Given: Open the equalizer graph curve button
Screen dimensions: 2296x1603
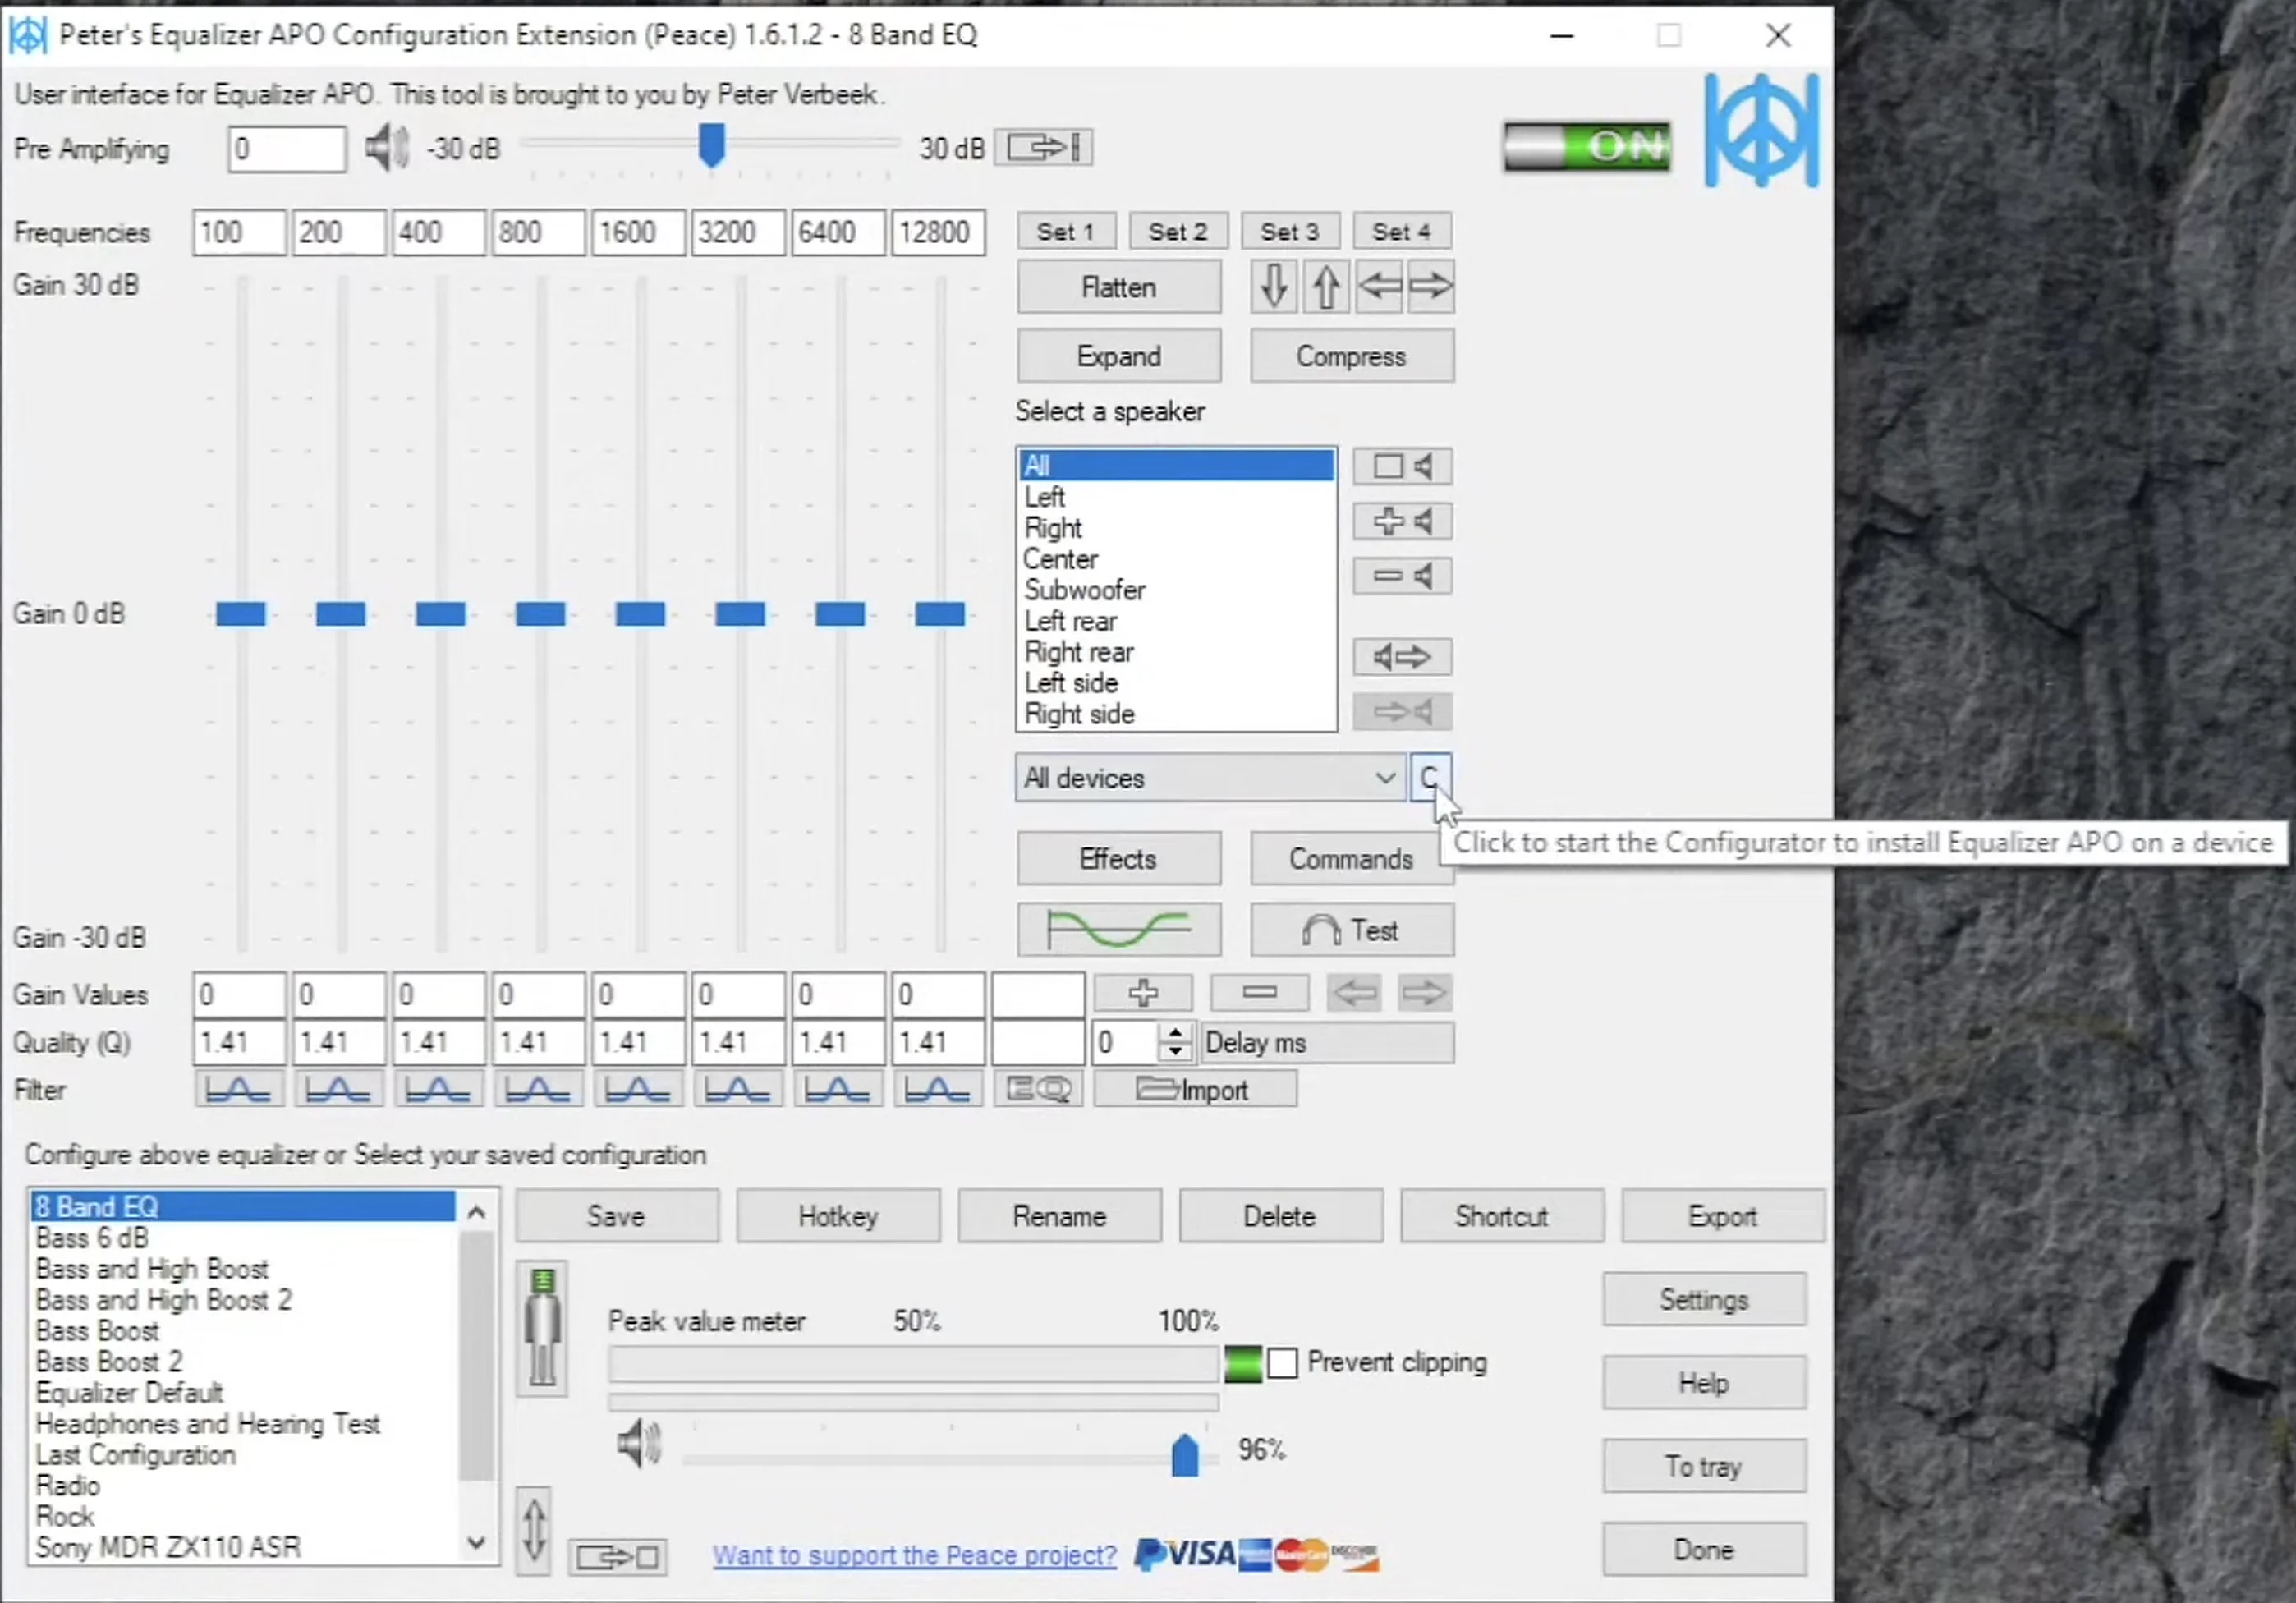Looking at the screenshot, I should pyautogui.click(x=1119, y=930).
